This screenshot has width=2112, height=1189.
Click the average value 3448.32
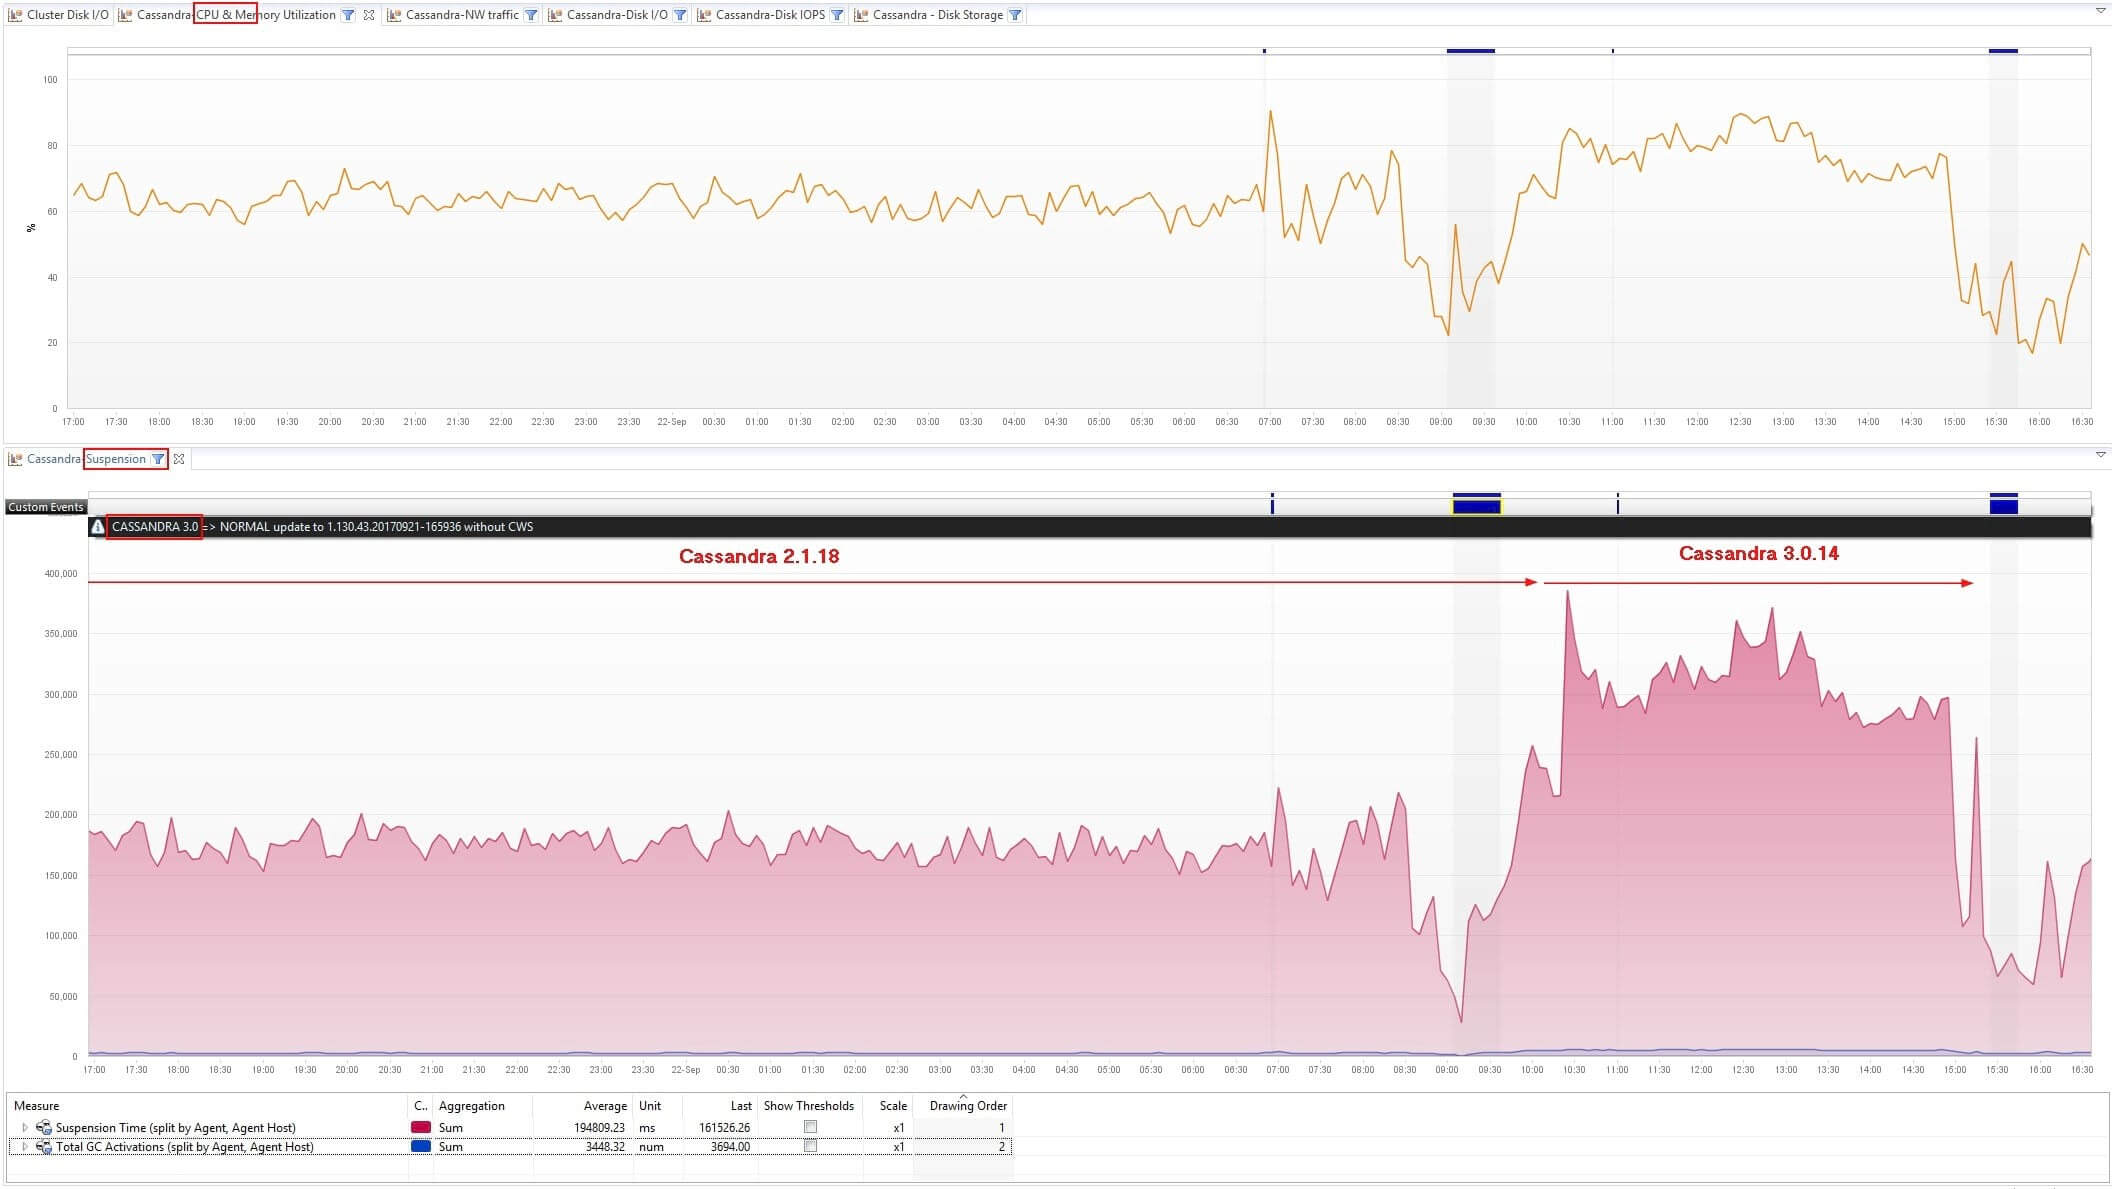[x=605, y=1147]
